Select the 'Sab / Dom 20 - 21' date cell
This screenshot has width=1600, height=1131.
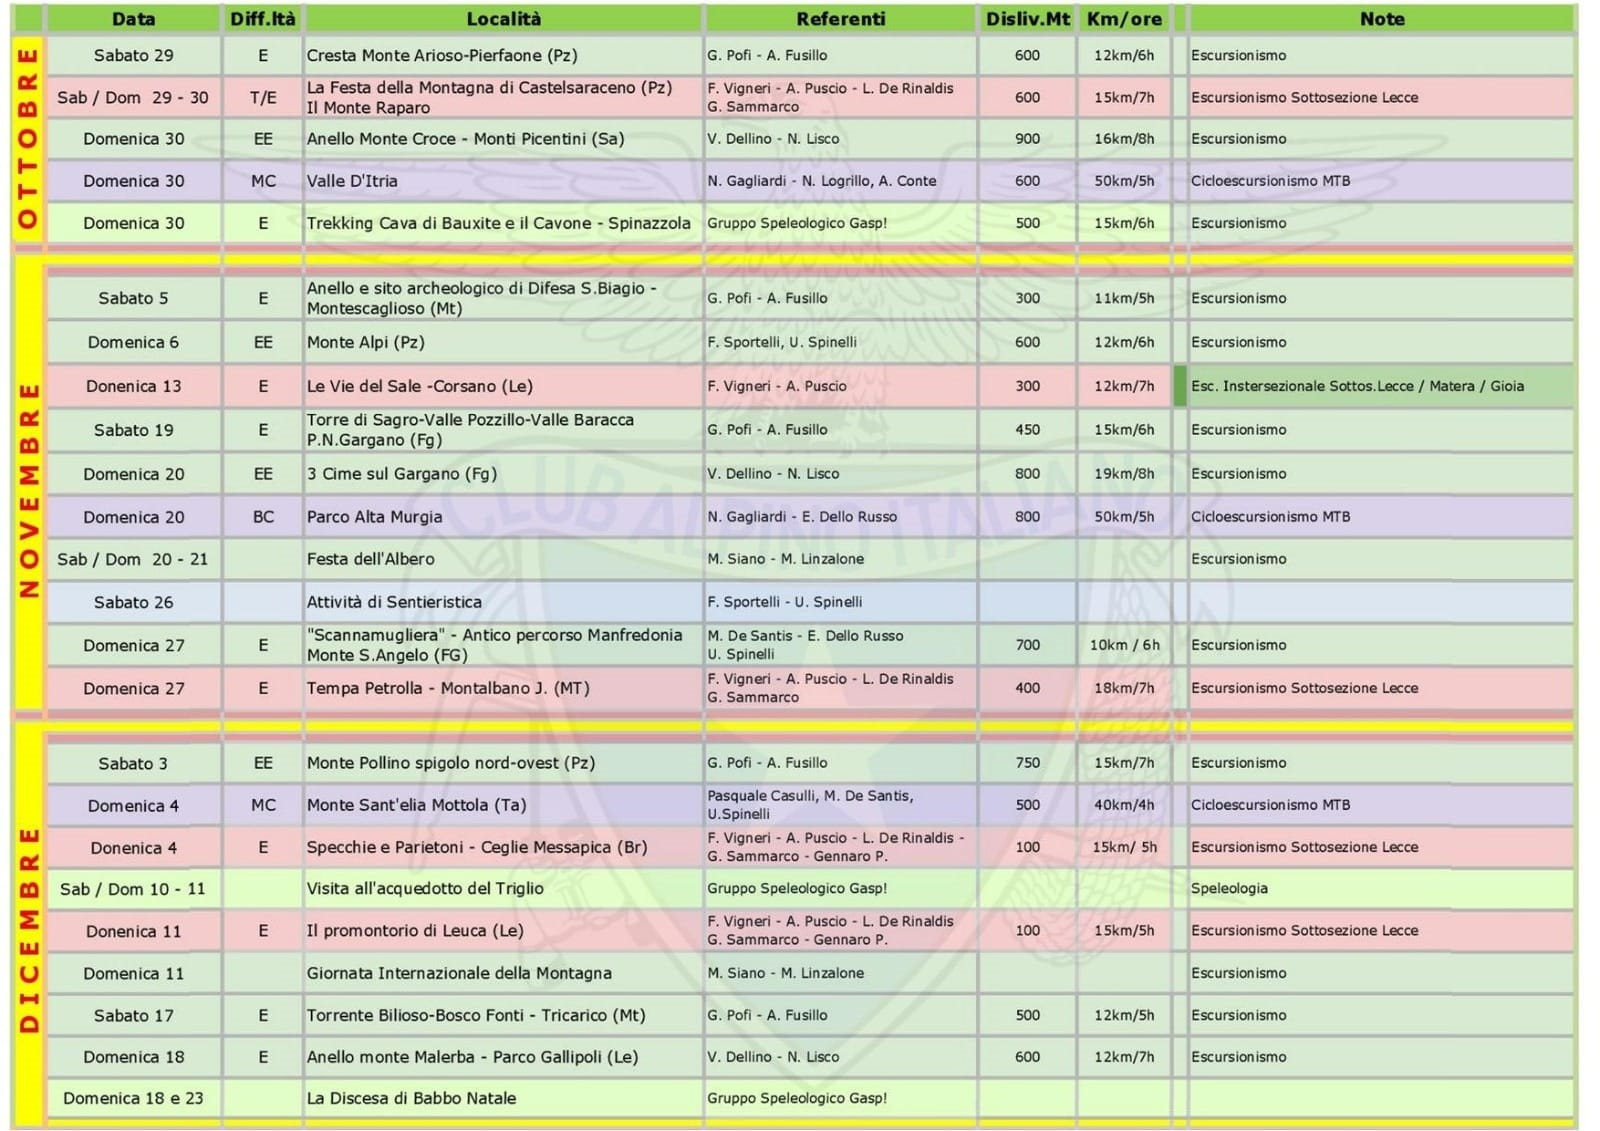tap(133, 559)
